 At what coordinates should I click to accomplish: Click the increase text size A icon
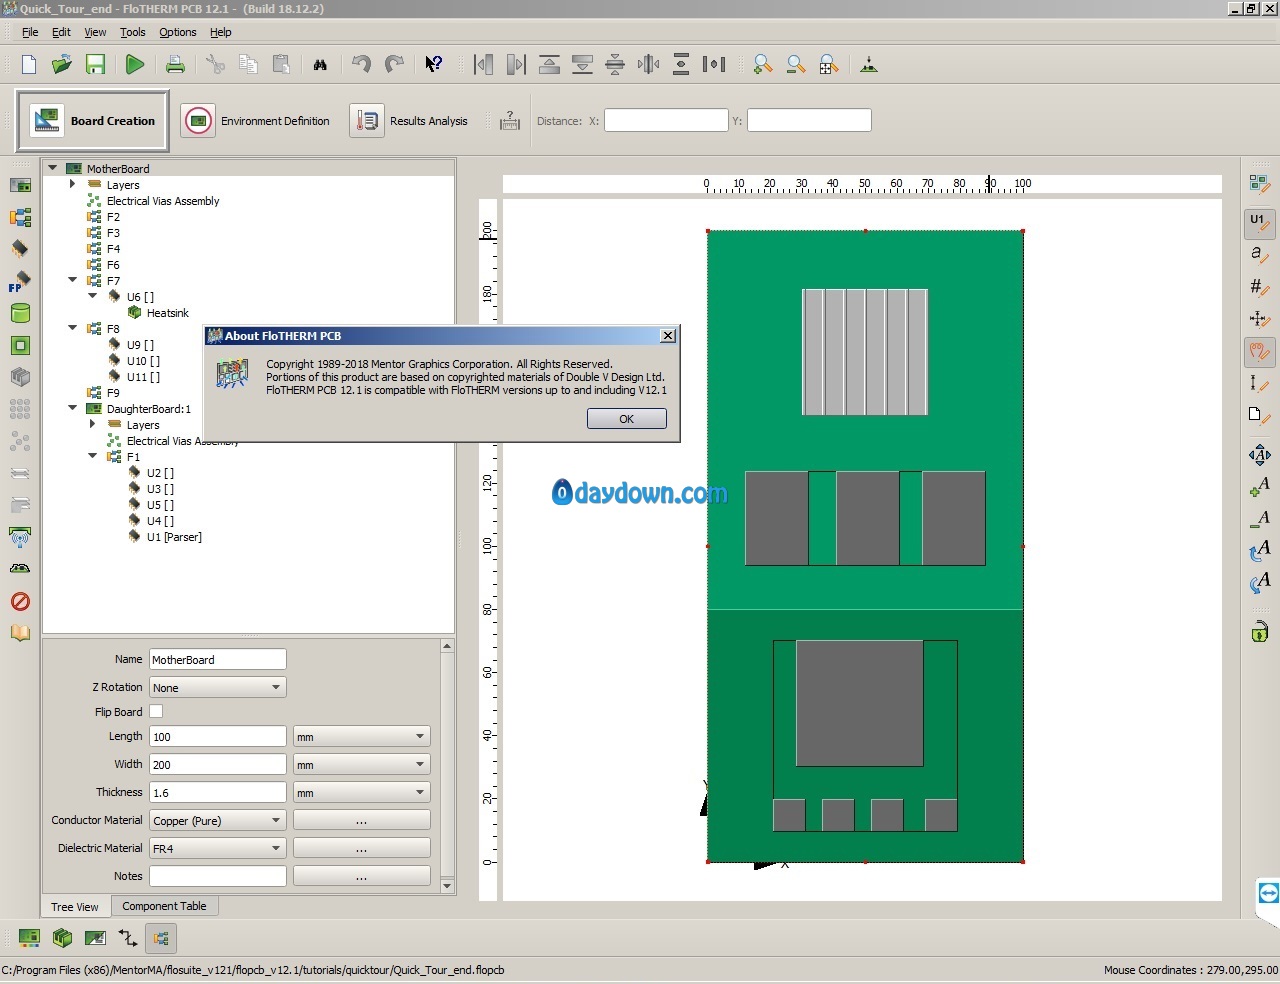coord(1259,486)
